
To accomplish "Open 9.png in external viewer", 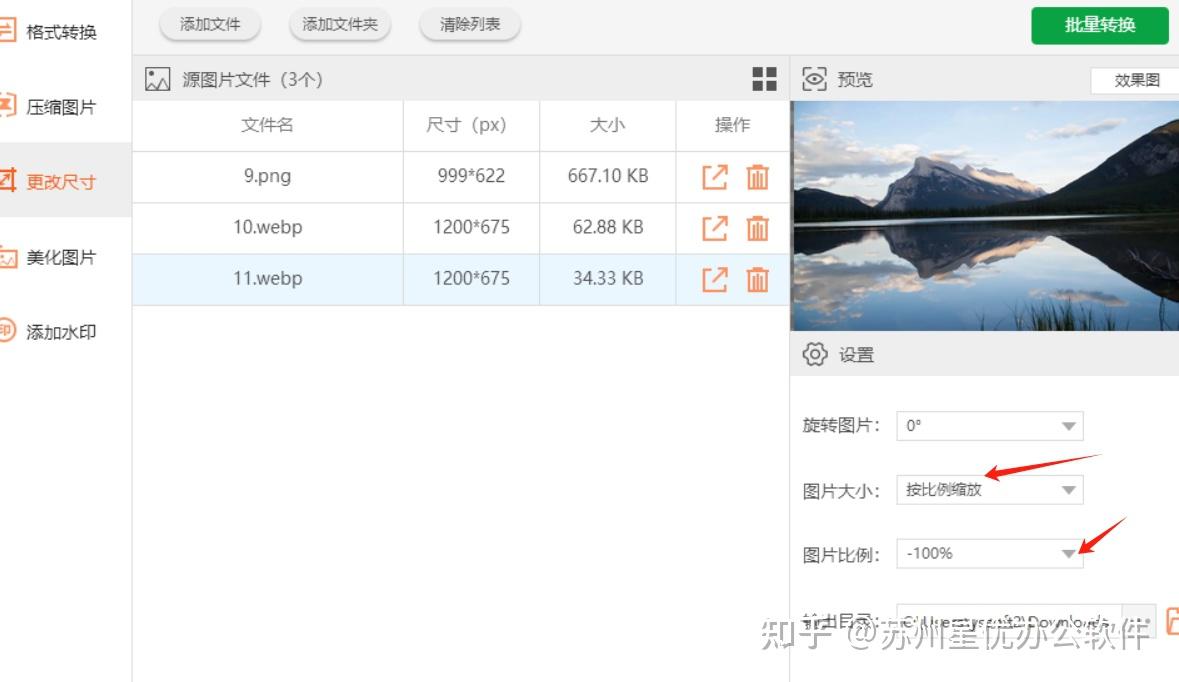I will click(x=714, y=177).
